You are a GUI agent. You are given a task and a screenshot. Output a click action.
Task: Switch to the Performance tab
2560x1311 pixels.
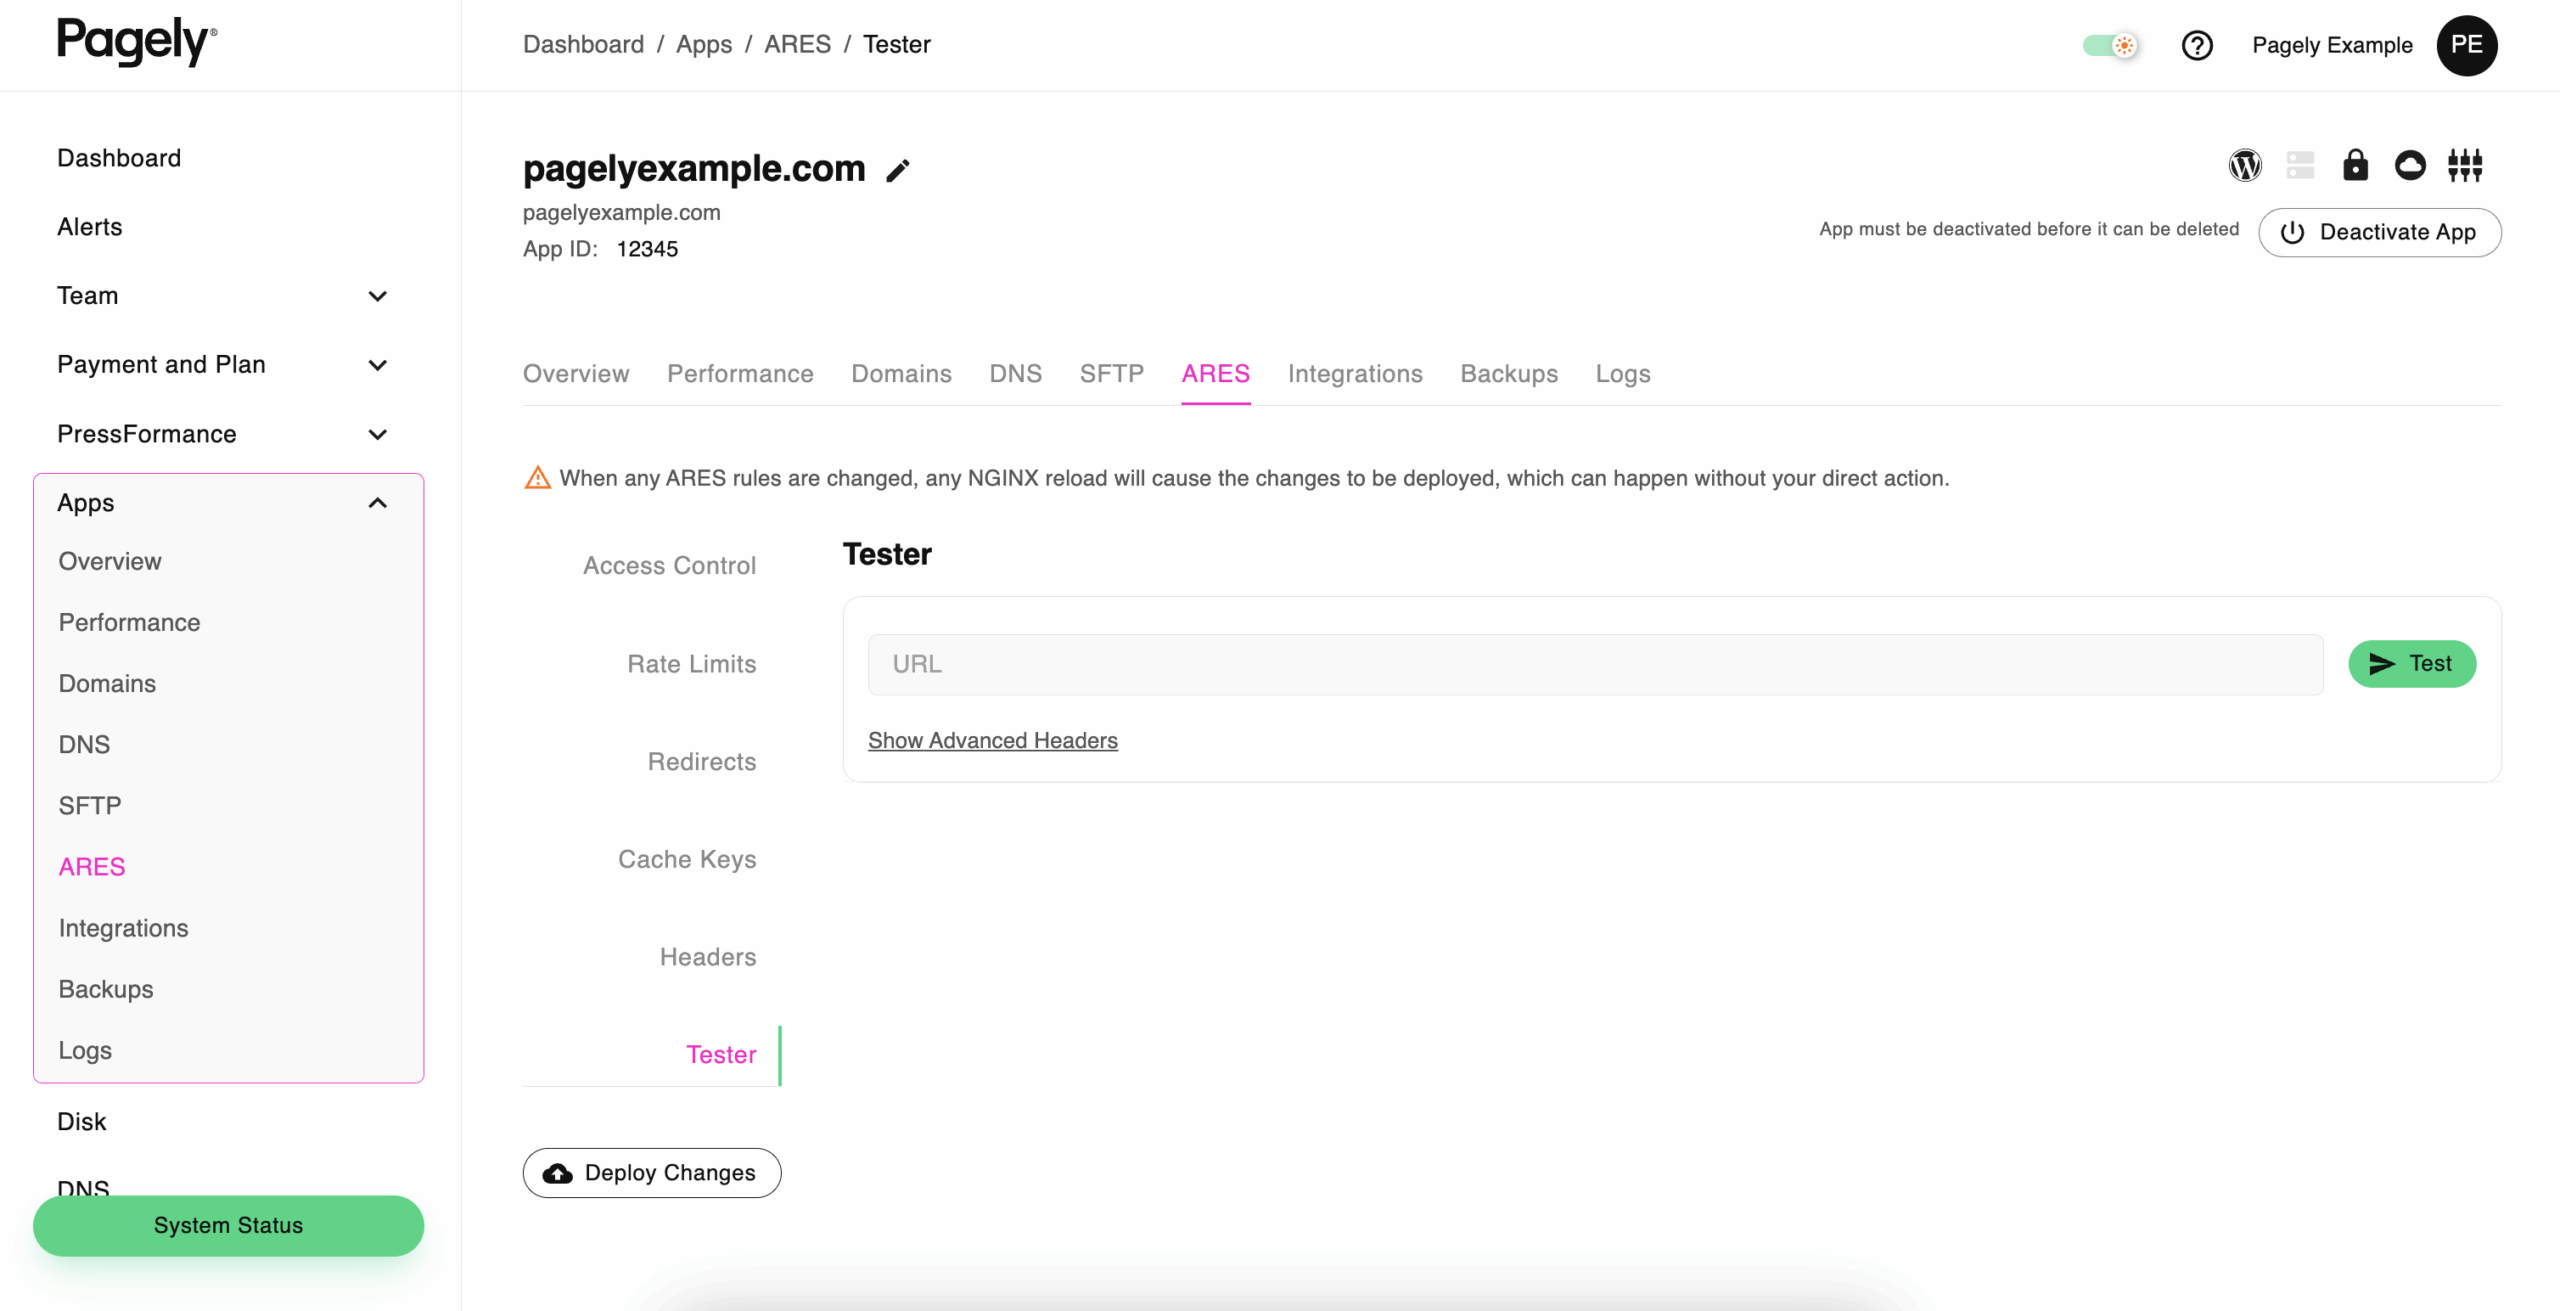click(740, 374)
